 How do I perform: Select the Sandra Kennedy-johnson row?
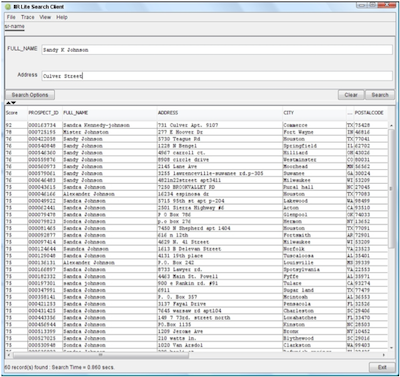pos(197,125)
